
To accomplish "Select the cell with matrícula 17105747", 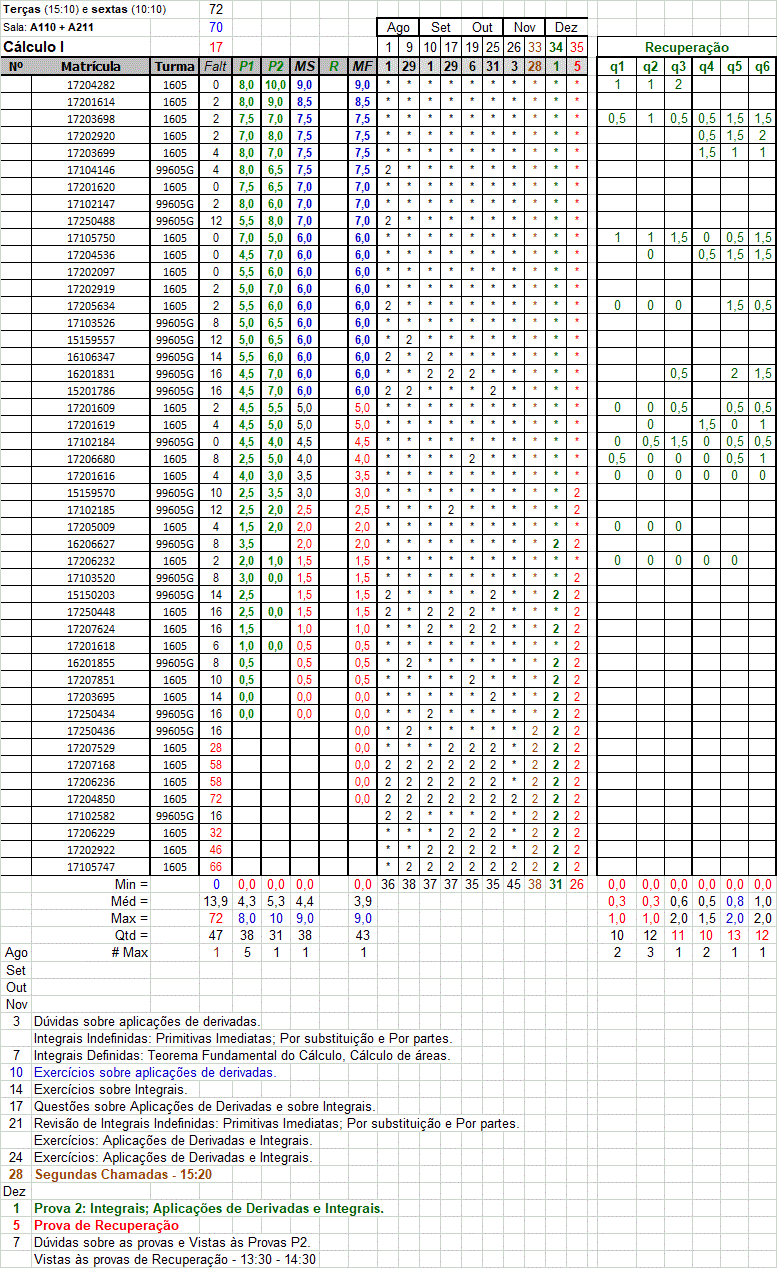I will [91, 867].
